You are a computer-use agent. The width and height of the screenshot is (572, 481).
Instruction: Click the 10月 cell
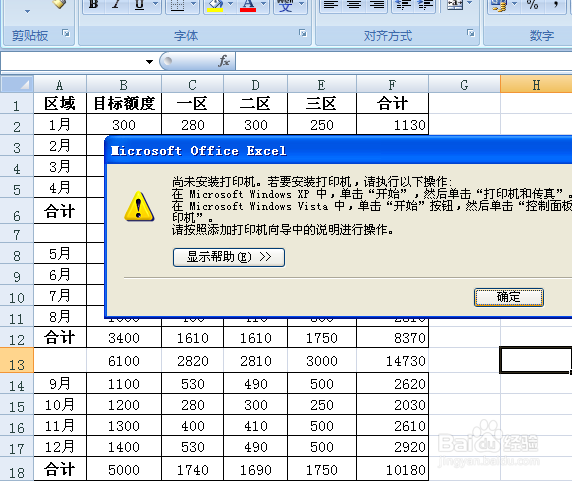click(60, 404)
